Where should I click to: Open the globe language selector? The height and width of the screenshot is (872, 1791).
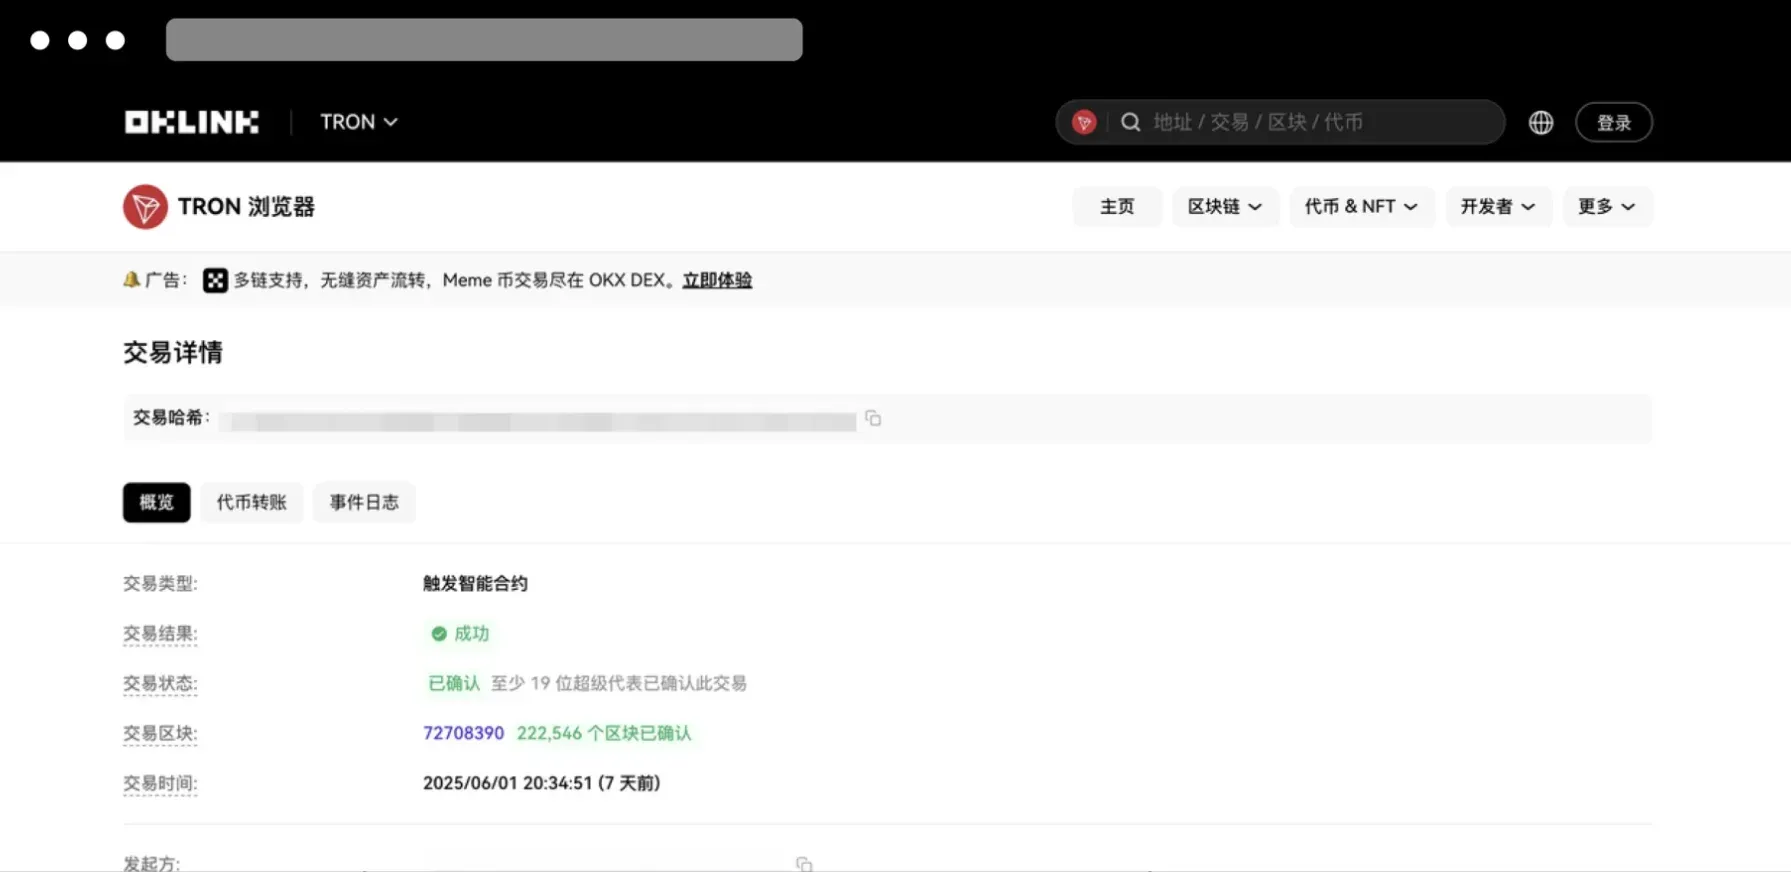coord(1541,122)
